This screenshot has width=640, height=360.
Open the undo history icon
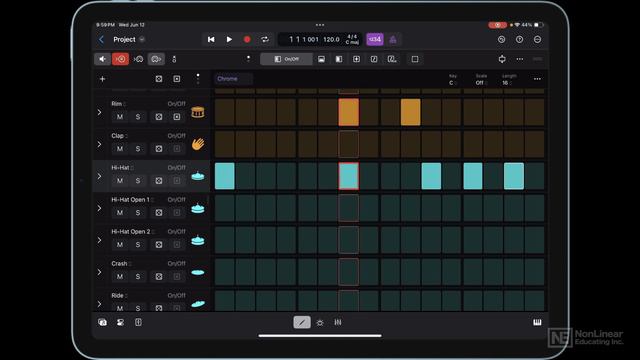point(501,40)
